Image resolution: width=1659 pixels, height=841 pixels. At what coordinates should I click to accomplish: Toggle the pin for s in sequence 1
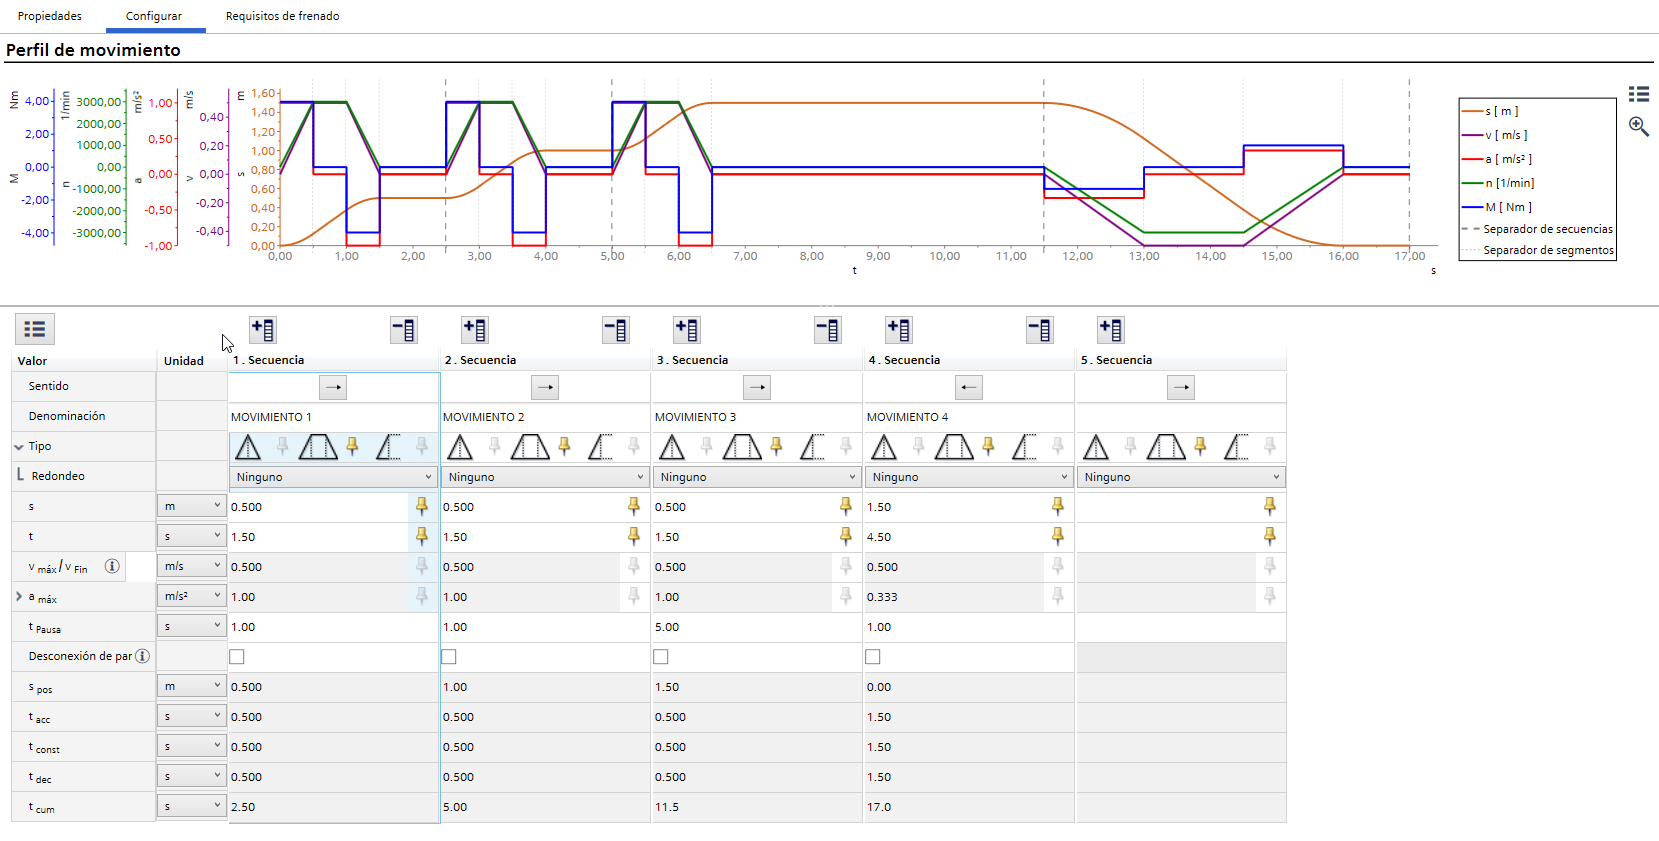pos(422,506)
